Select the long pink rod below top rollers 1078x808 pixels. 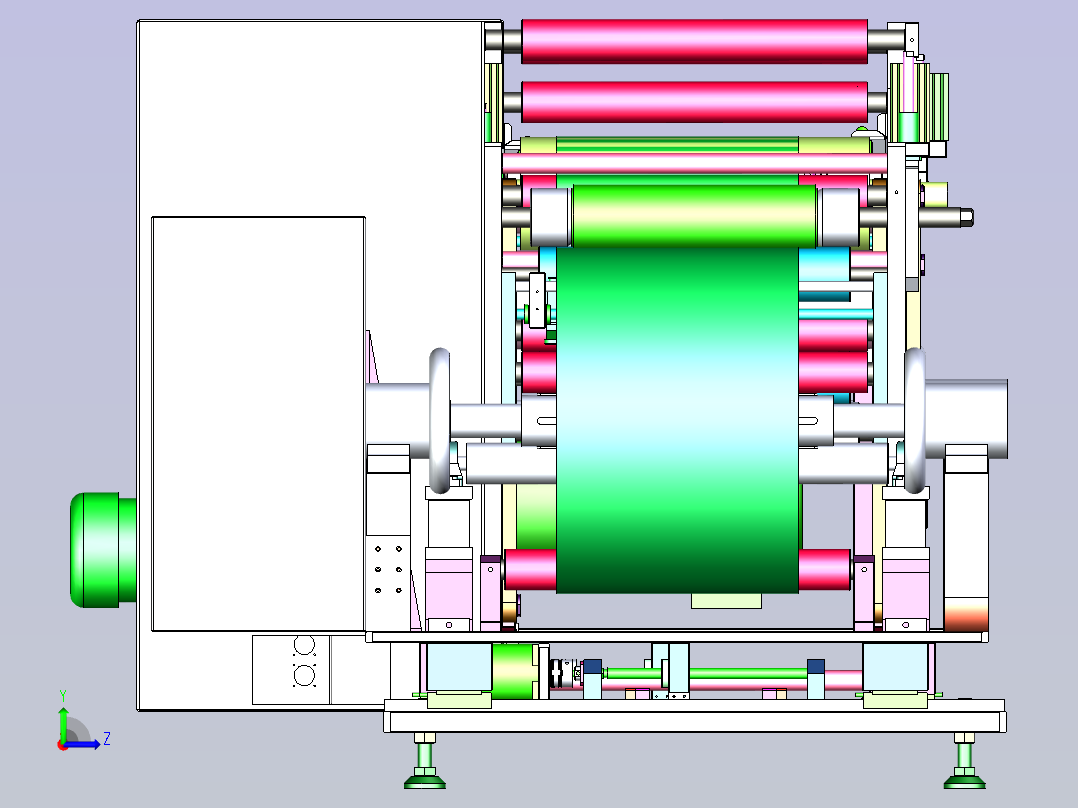click(694, 164)
